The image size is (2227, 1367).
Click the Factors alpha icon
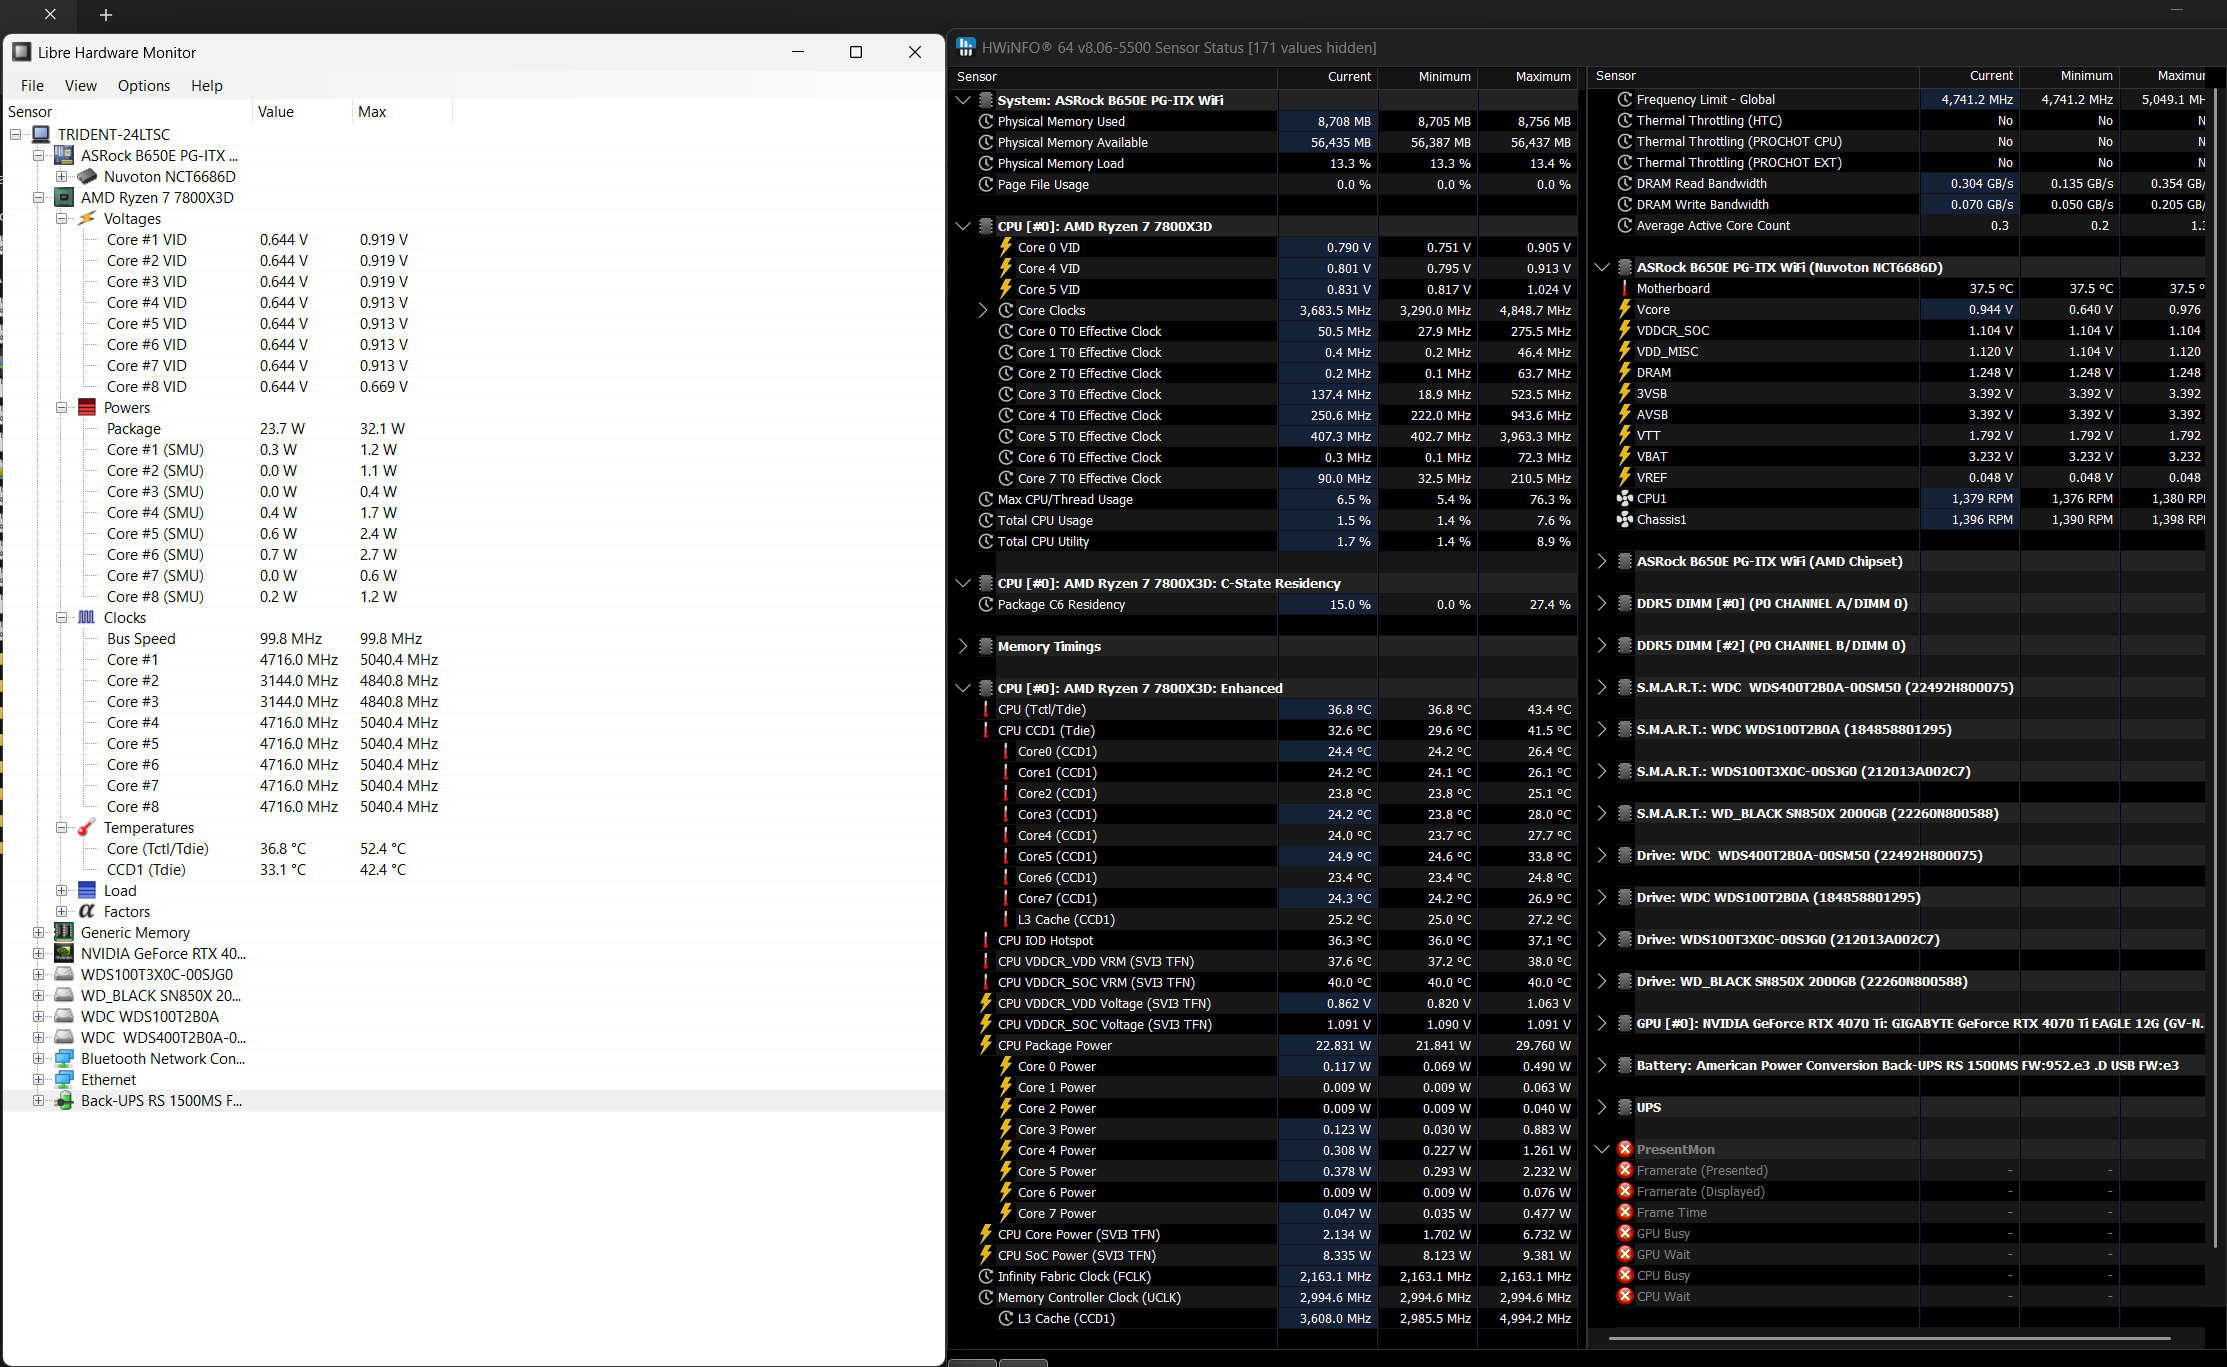point(87,911)
